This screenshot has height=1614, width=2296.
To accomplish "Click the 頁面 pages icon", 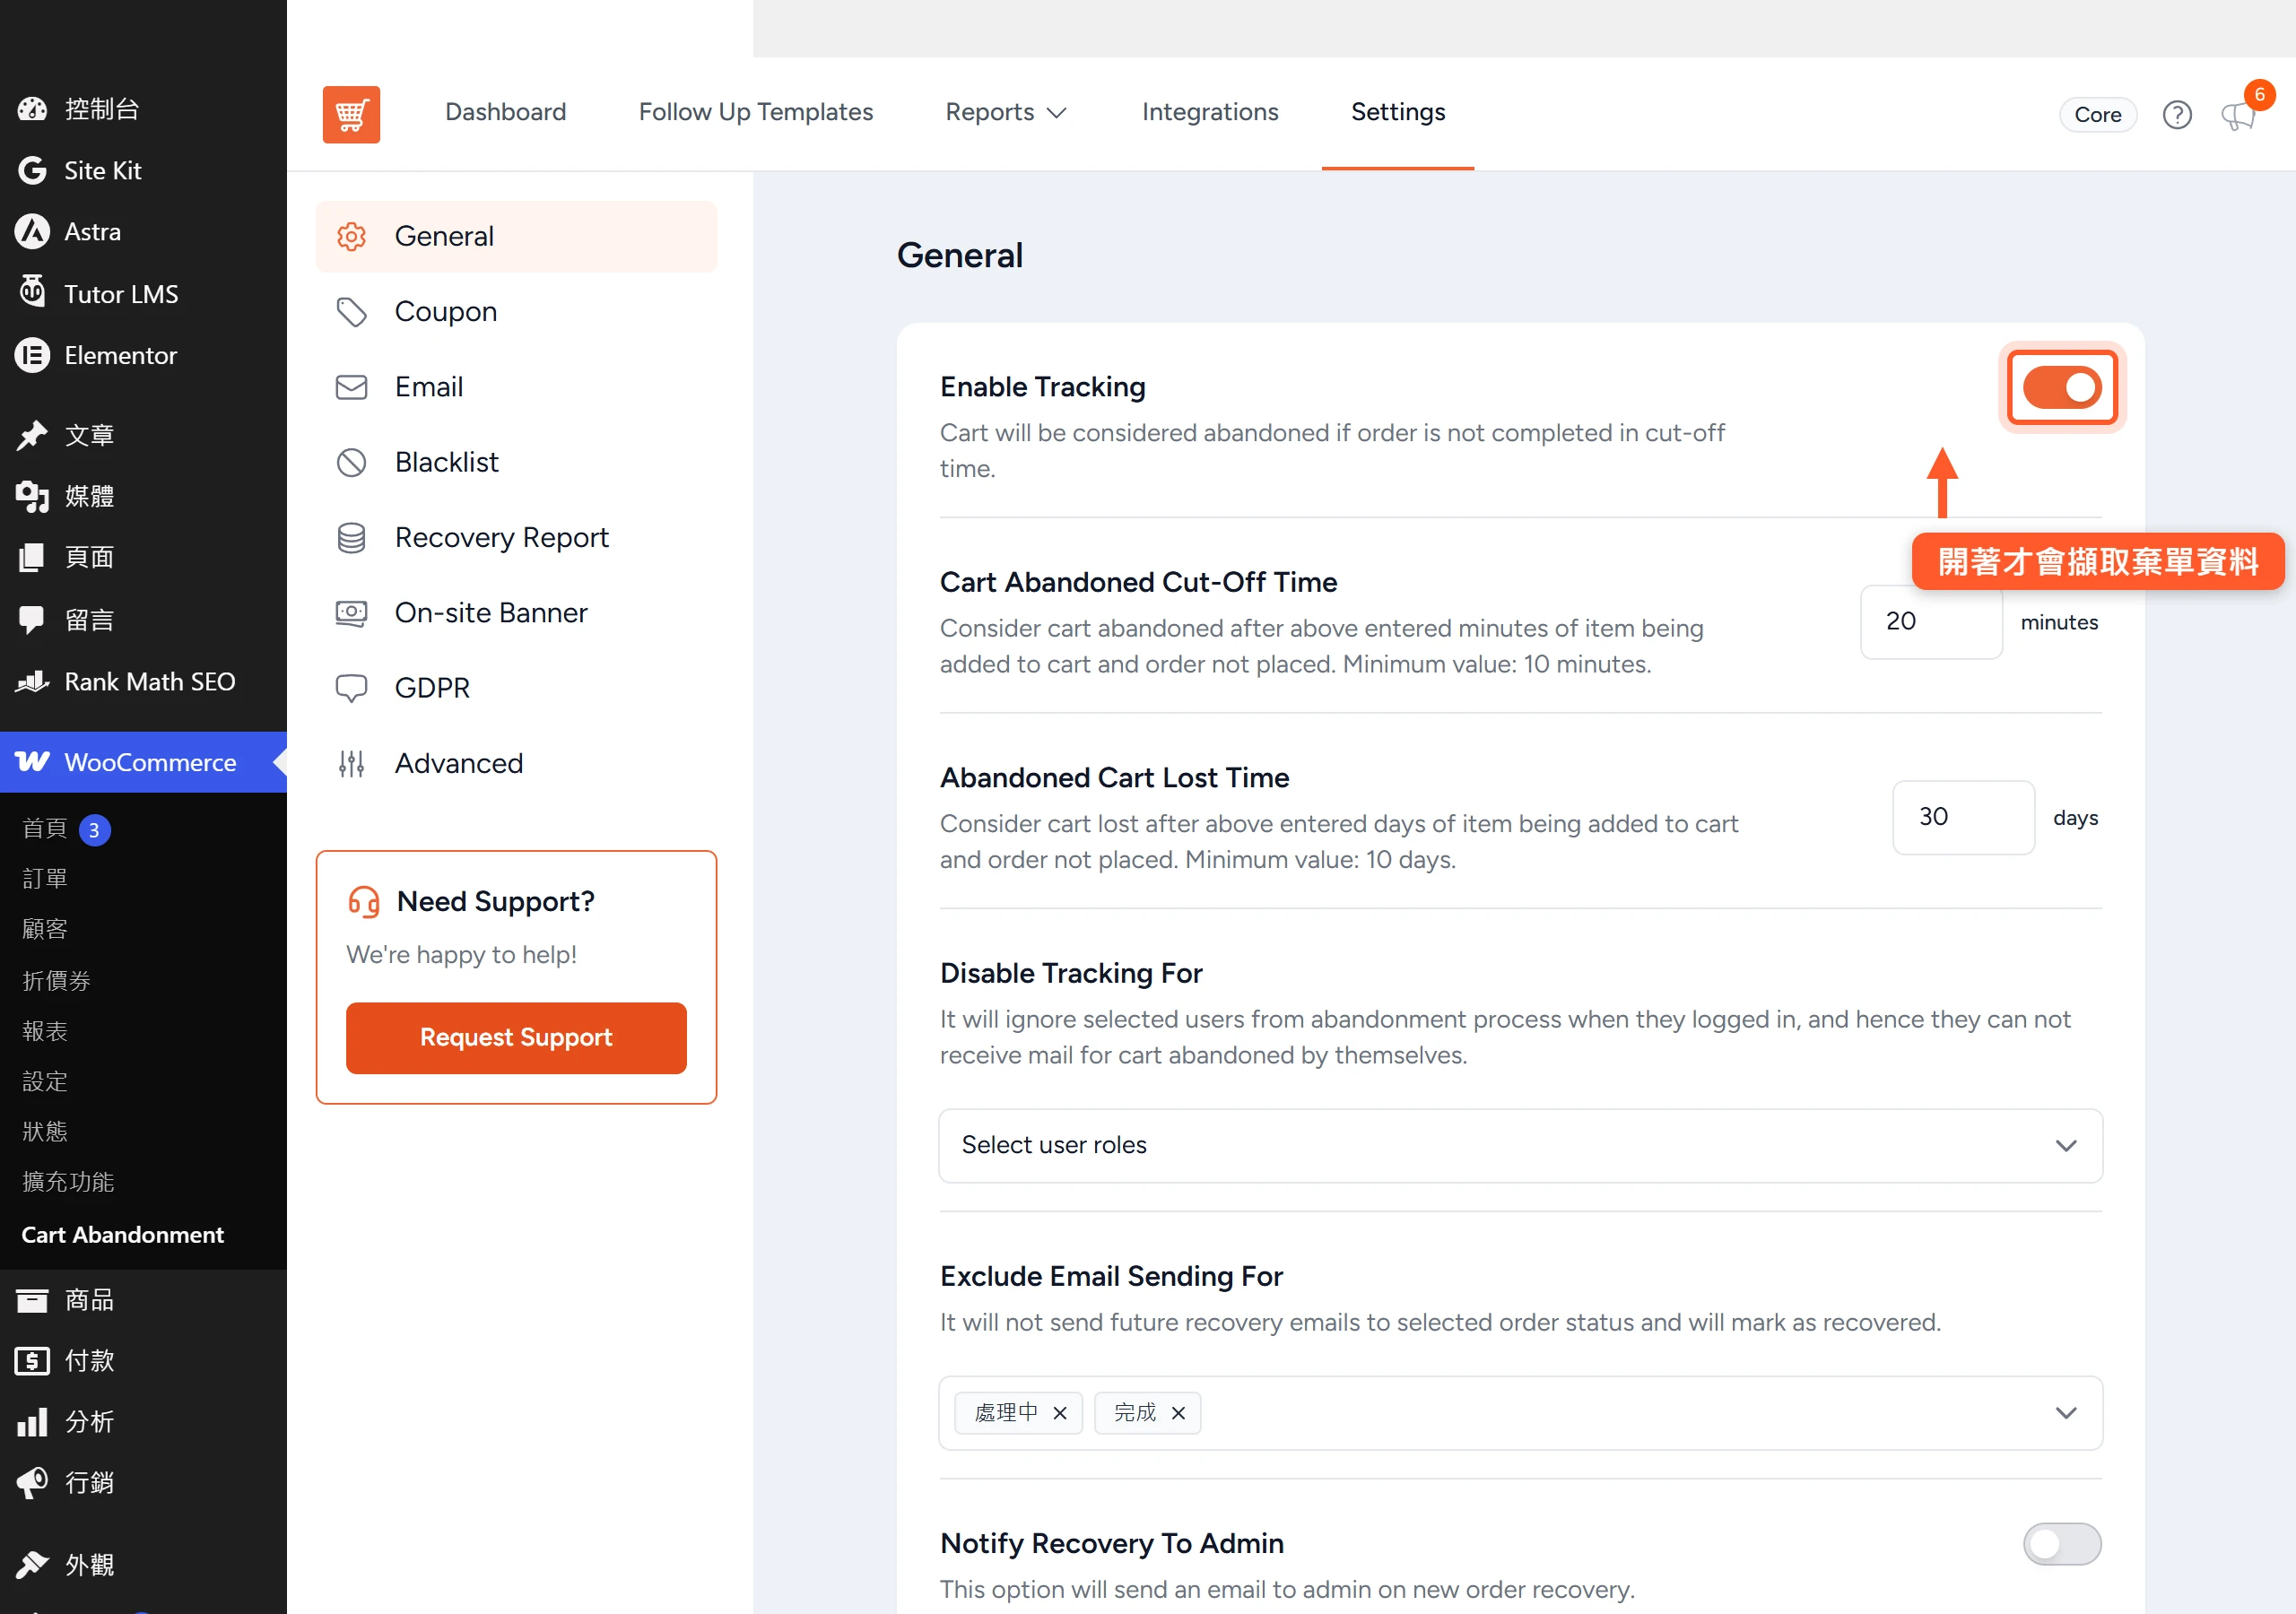I will (32, 557).
